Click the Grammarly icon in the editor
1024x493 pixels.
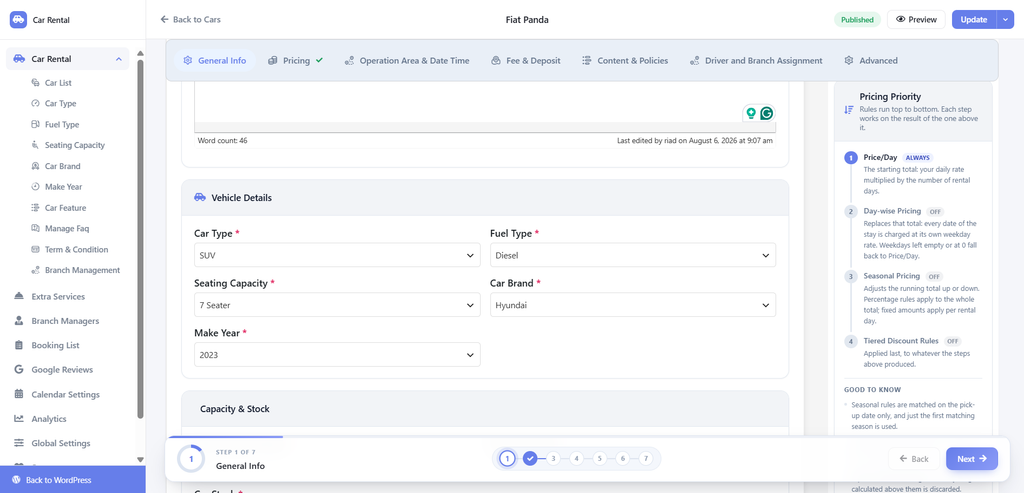(x=767, y=113)
